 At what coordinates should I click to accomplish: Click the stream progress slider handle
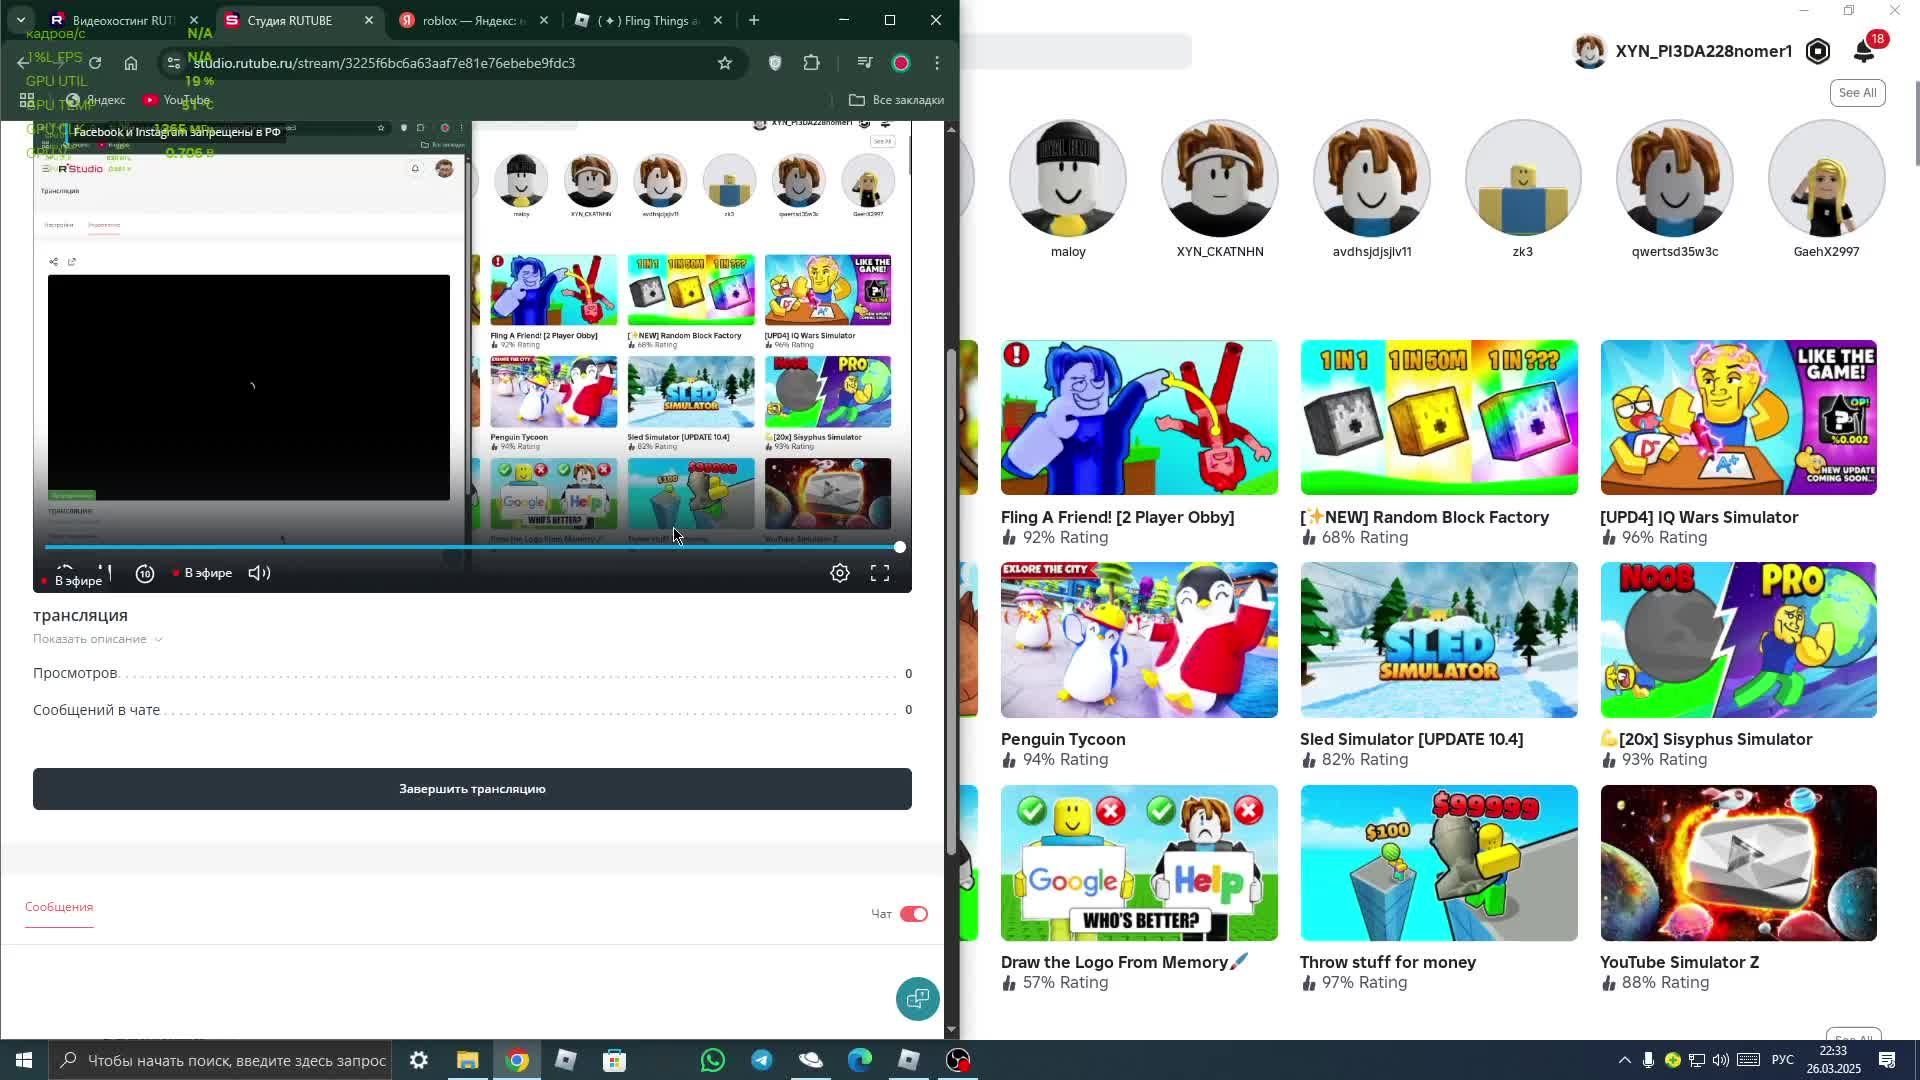tap(900, 547)
